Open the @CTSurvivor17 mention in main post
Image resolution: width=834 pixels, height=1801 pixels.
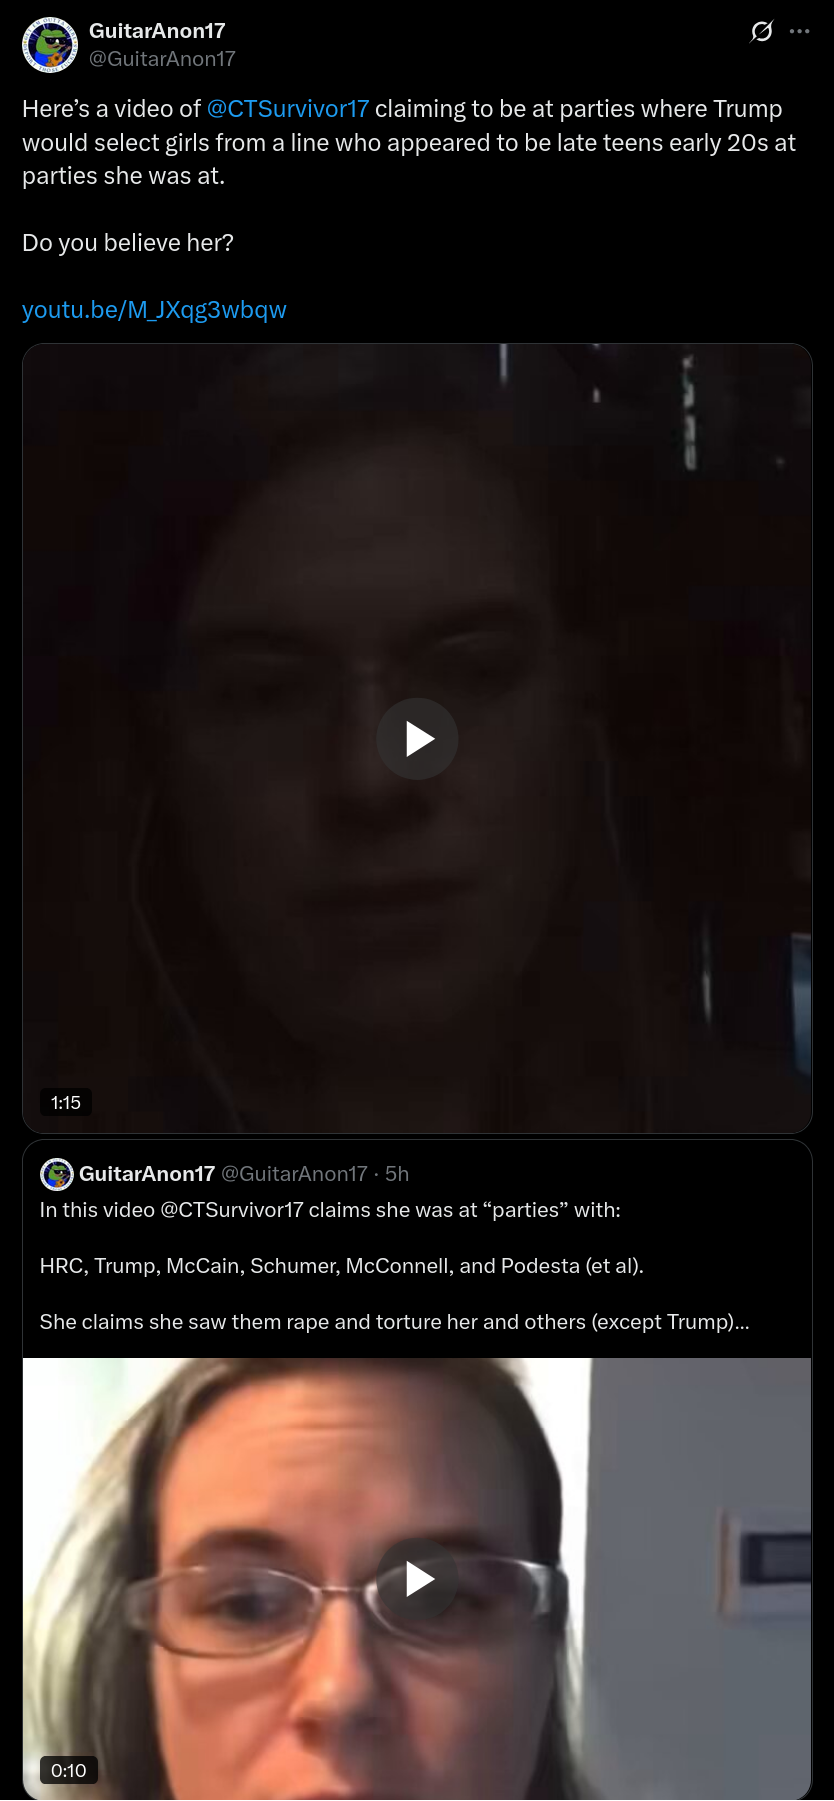288,109
